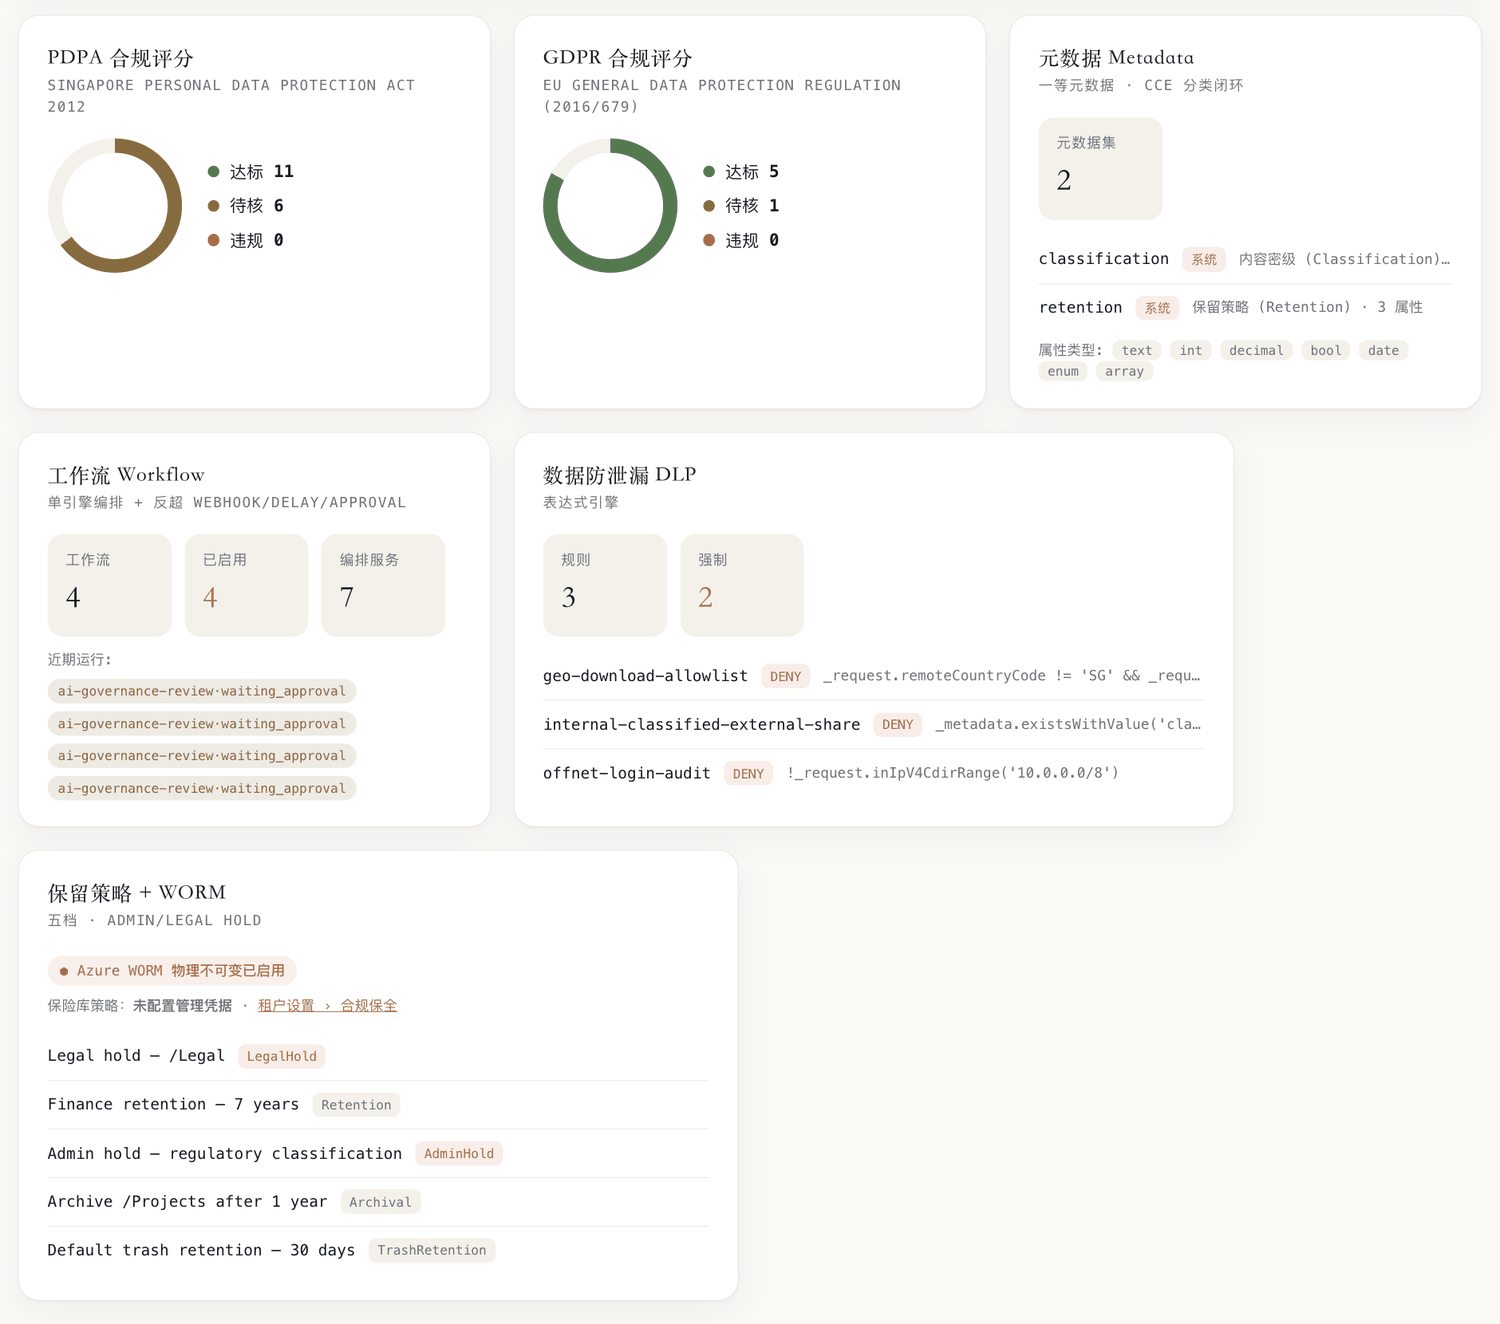This screenshot has width=1500, height=1324.
Task: Click DENY badge for geo-download-allowlist
Action: coord(785,676)
